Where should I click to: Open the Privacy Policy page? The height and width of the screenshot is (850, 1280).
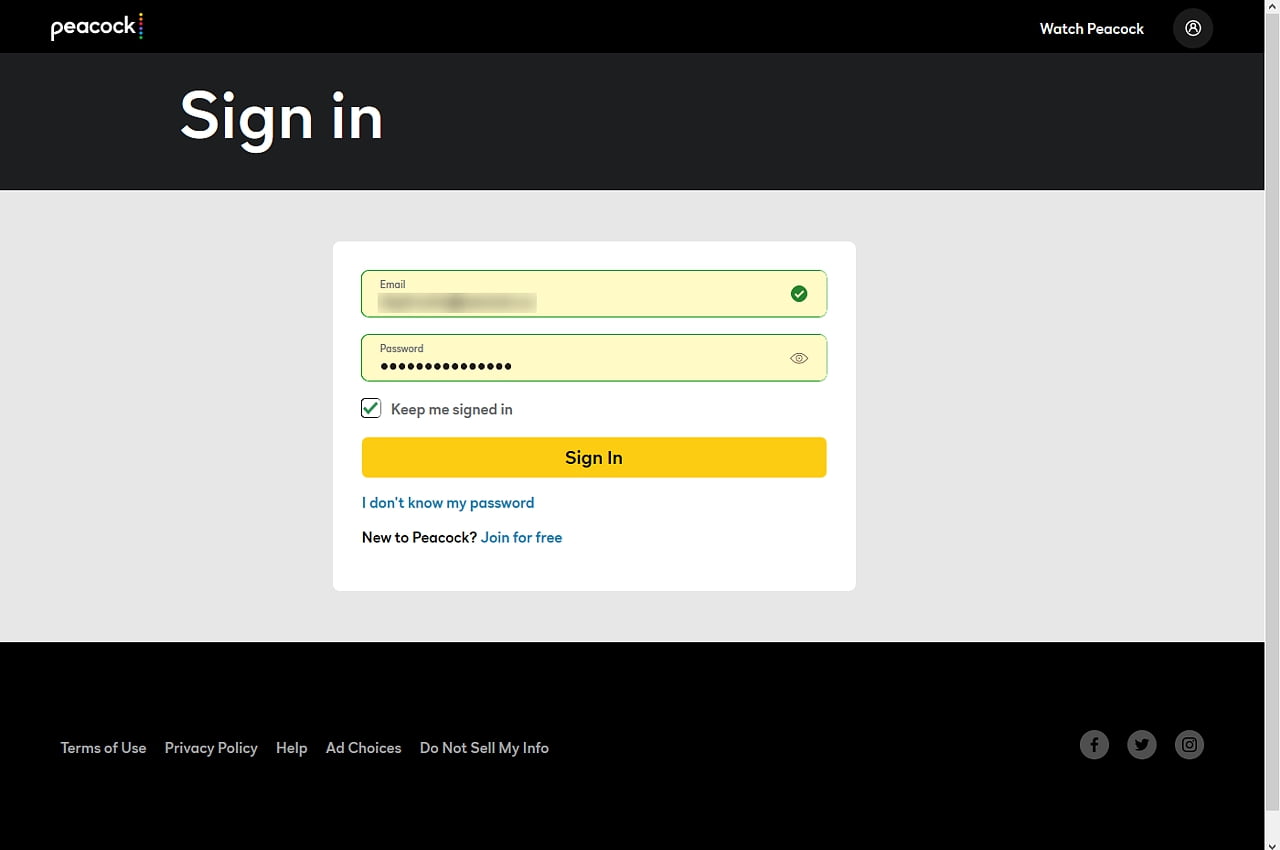point(211,748)
